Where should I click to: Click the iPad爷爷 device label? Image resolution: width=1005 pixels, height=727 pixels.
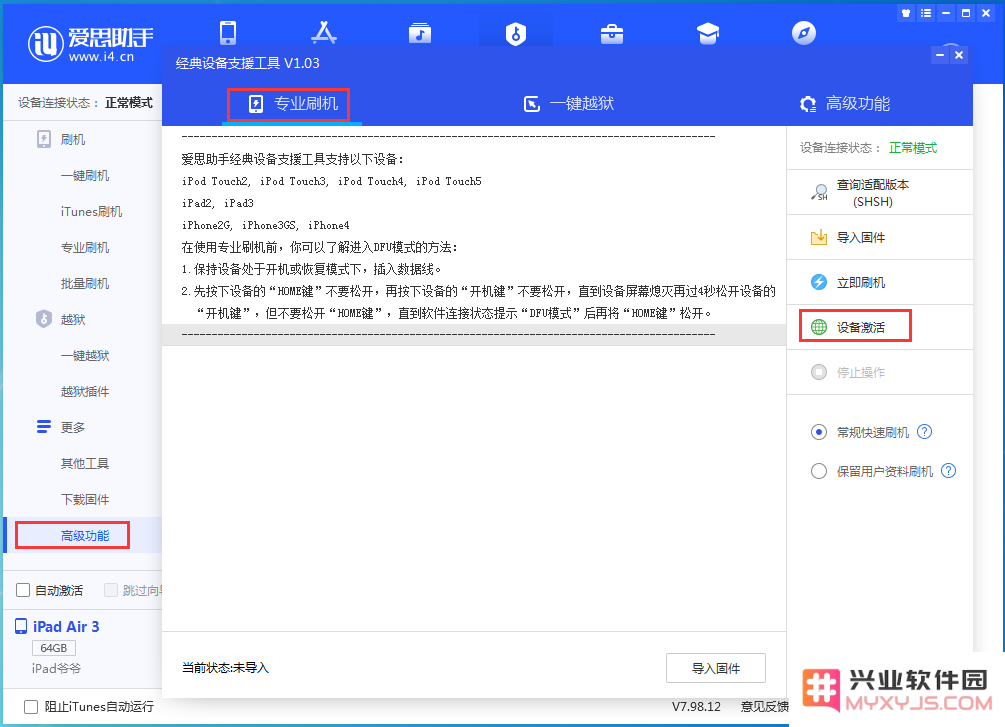coord(56,669)
